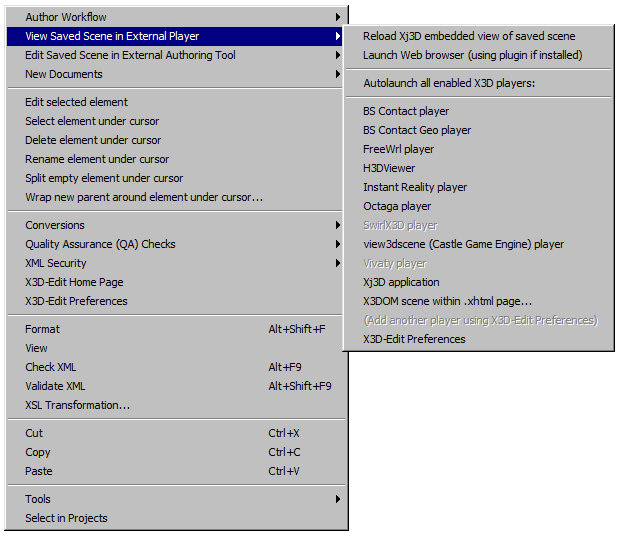Image resolution: width=622 pixels, height=534 pixels.
Task: Launch Instant Reality player
Action: pos(415,187)
